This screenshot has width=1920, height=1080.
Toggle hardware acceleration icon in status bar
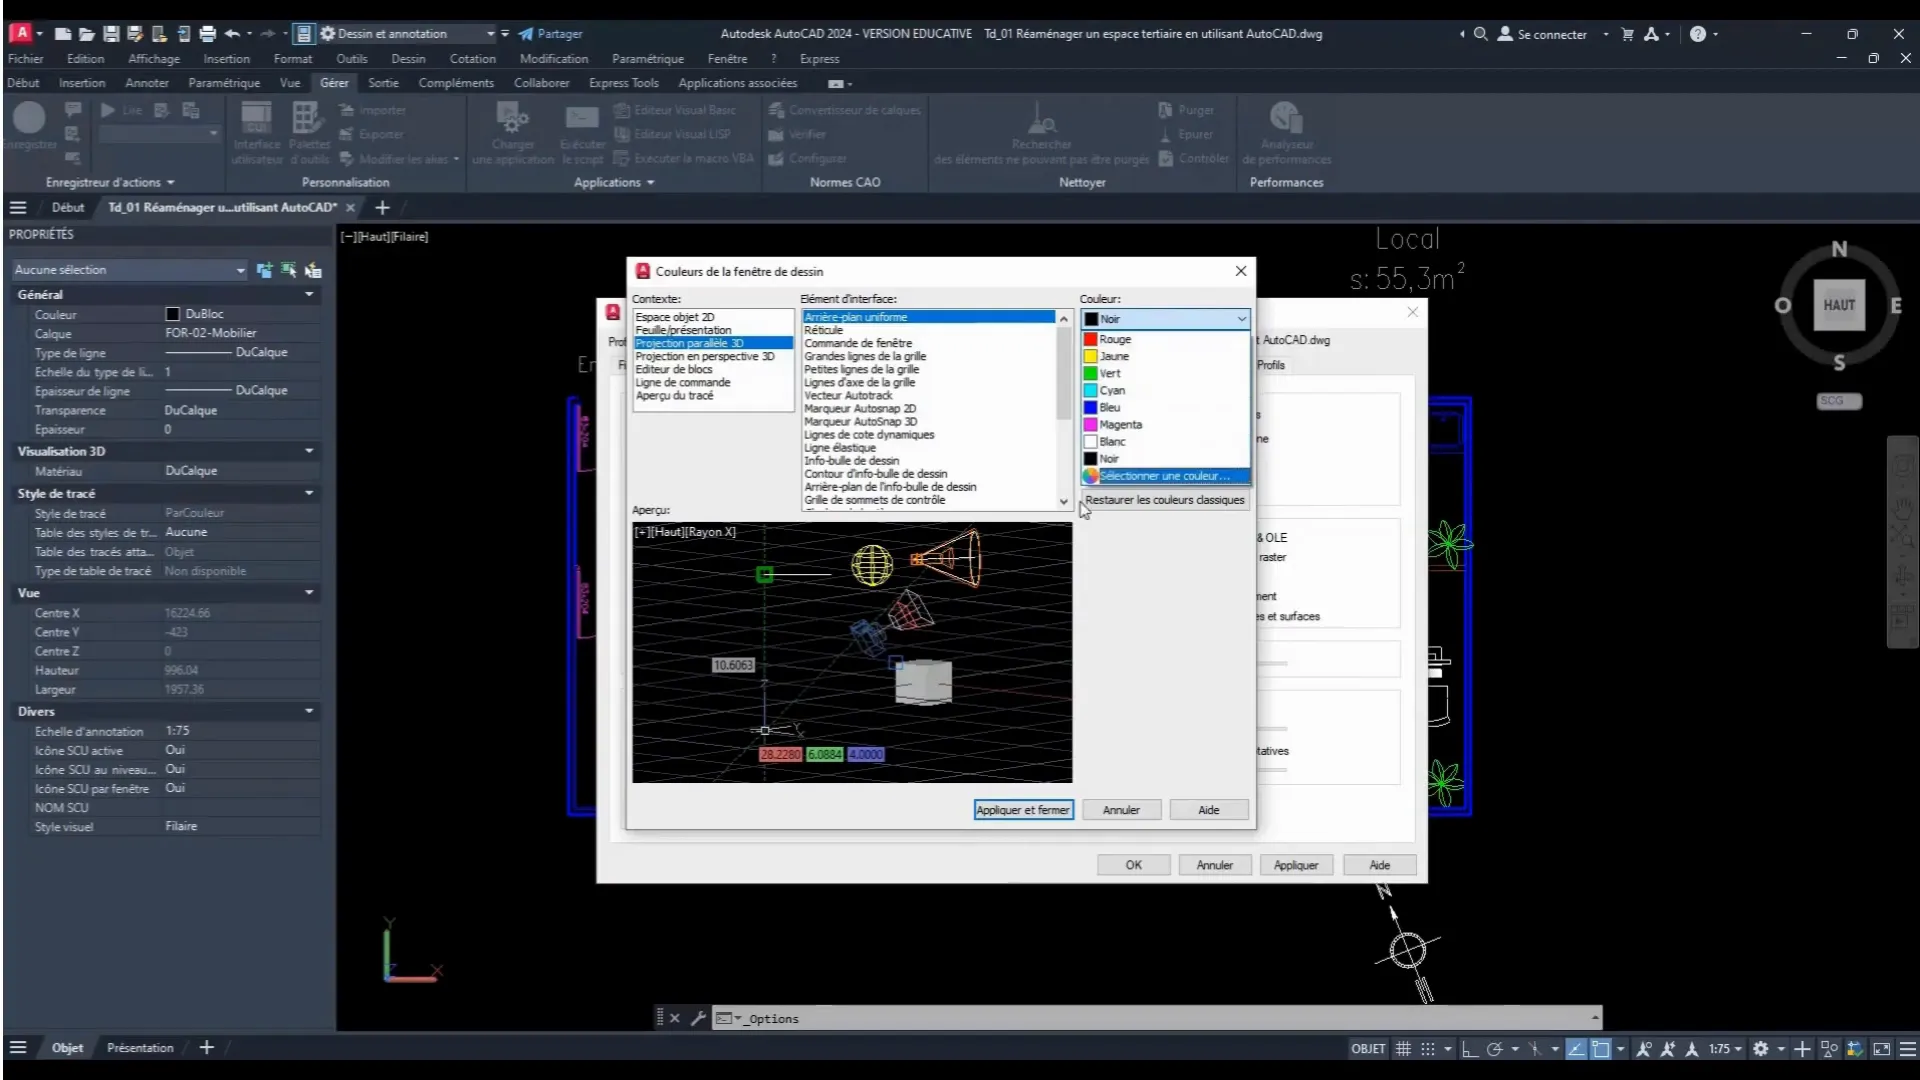[1856, 1049]
